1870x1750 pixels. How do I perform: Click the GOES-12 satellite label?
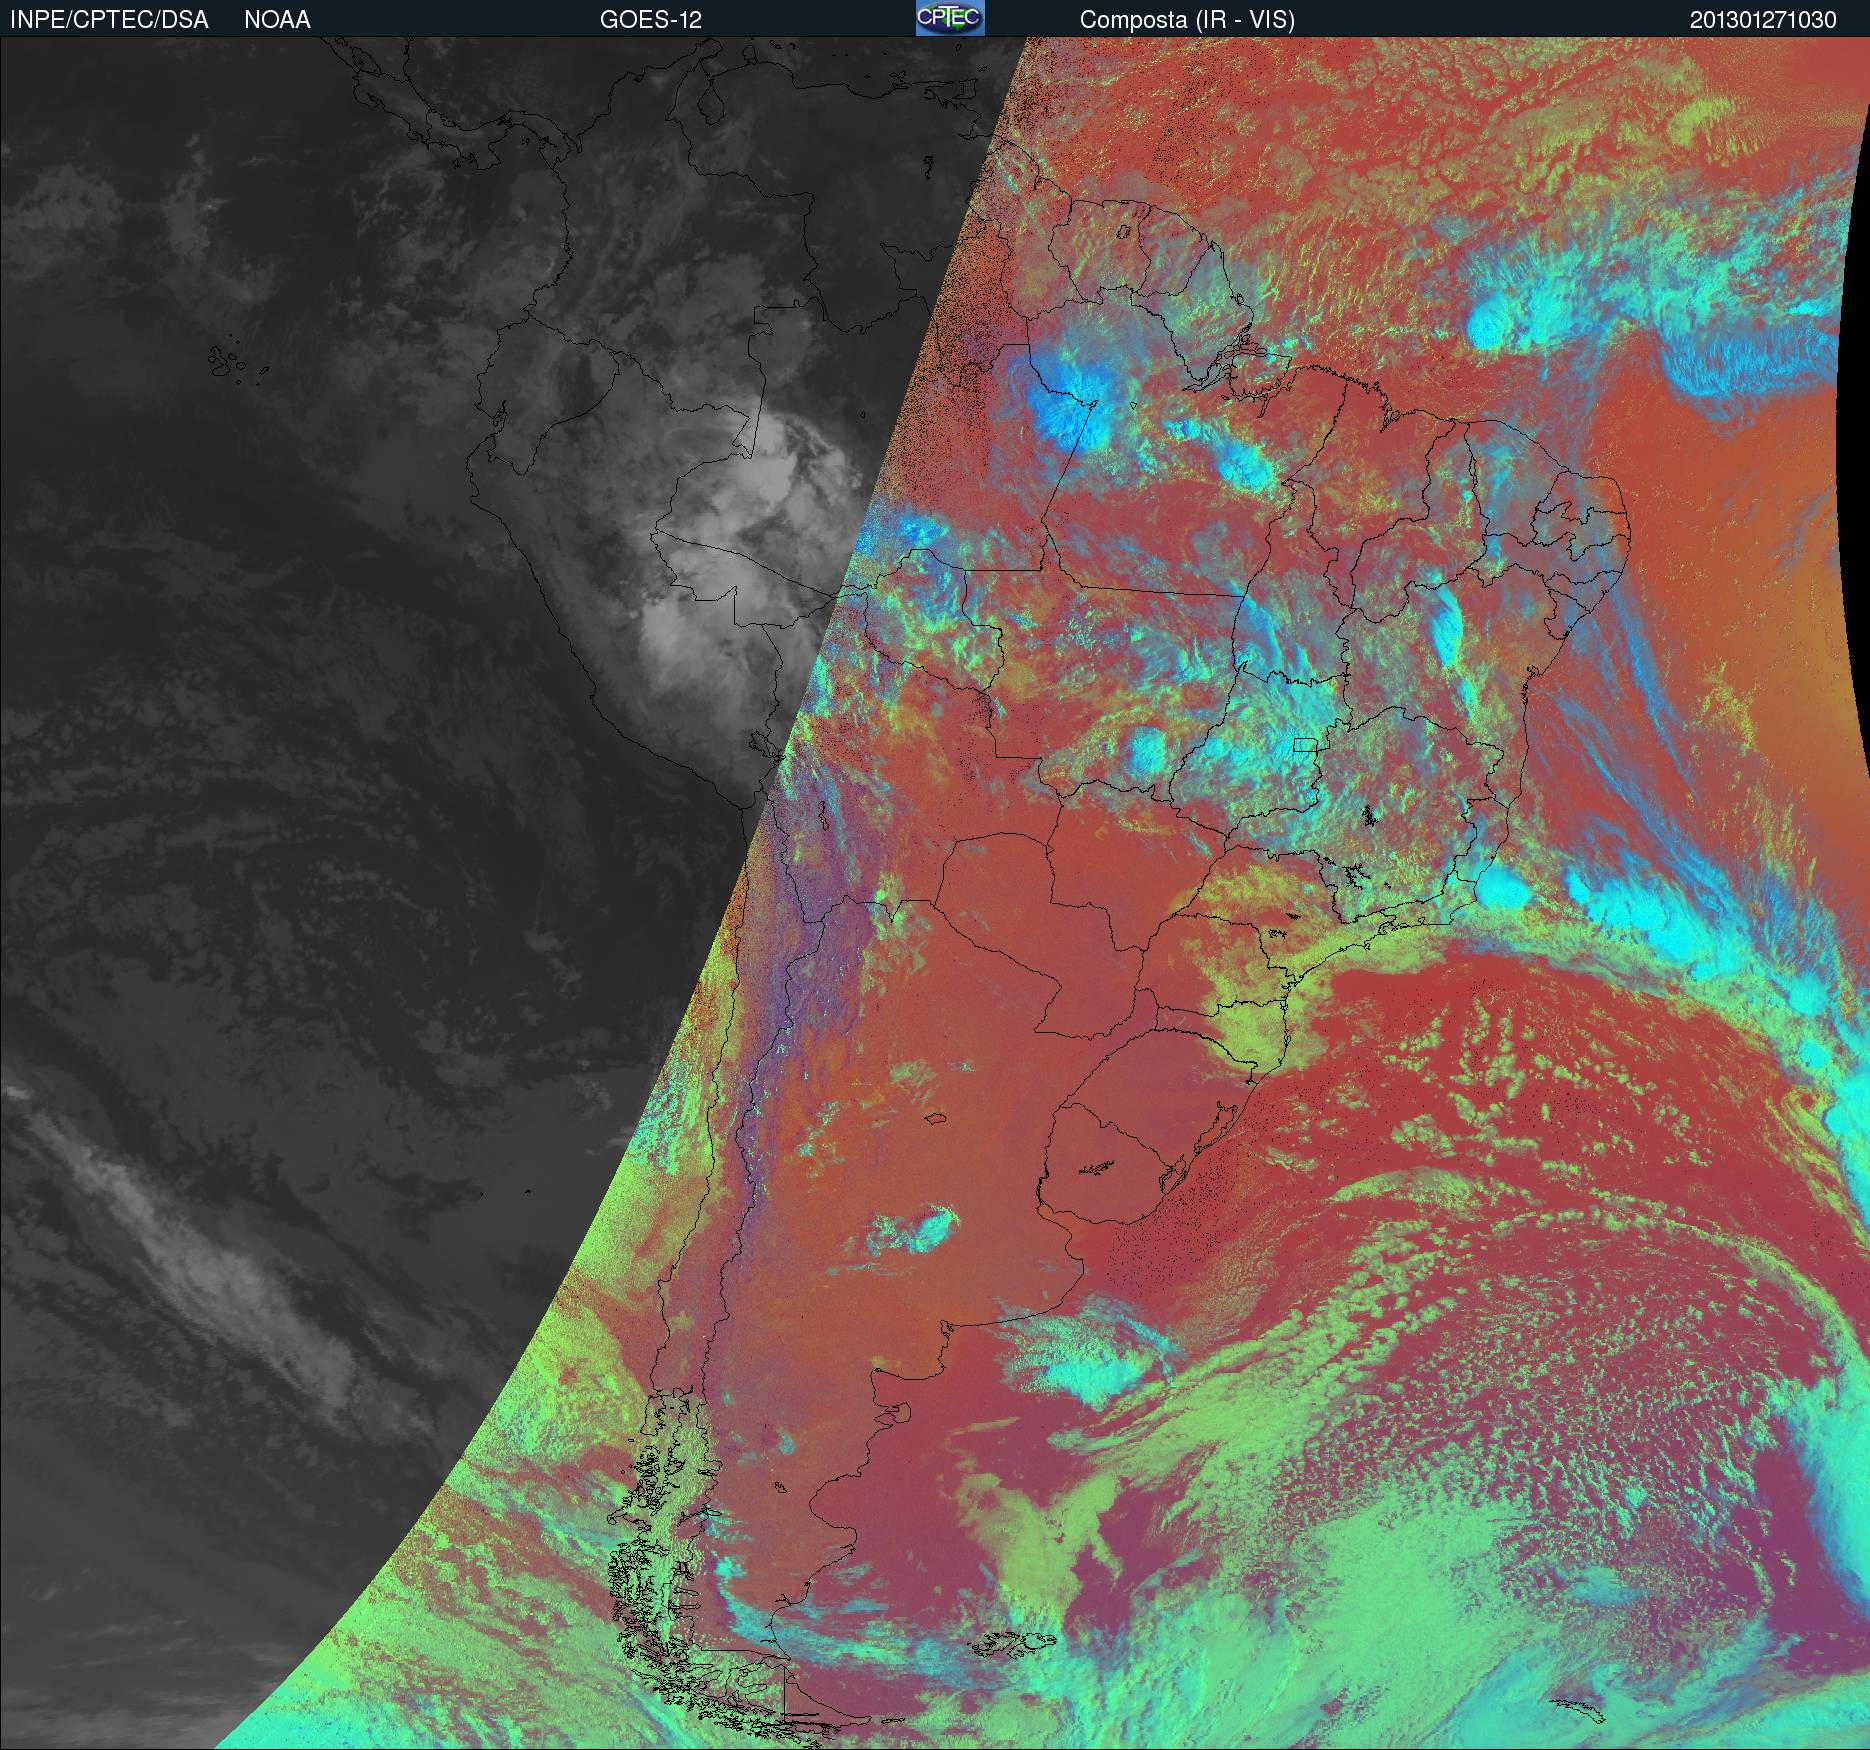point(650,20)
